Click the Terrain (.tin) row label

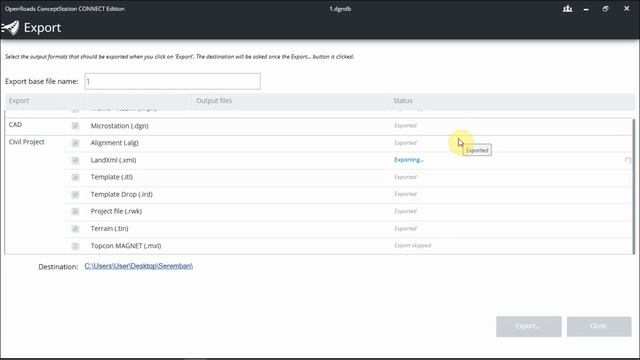(x=109, y=229)
